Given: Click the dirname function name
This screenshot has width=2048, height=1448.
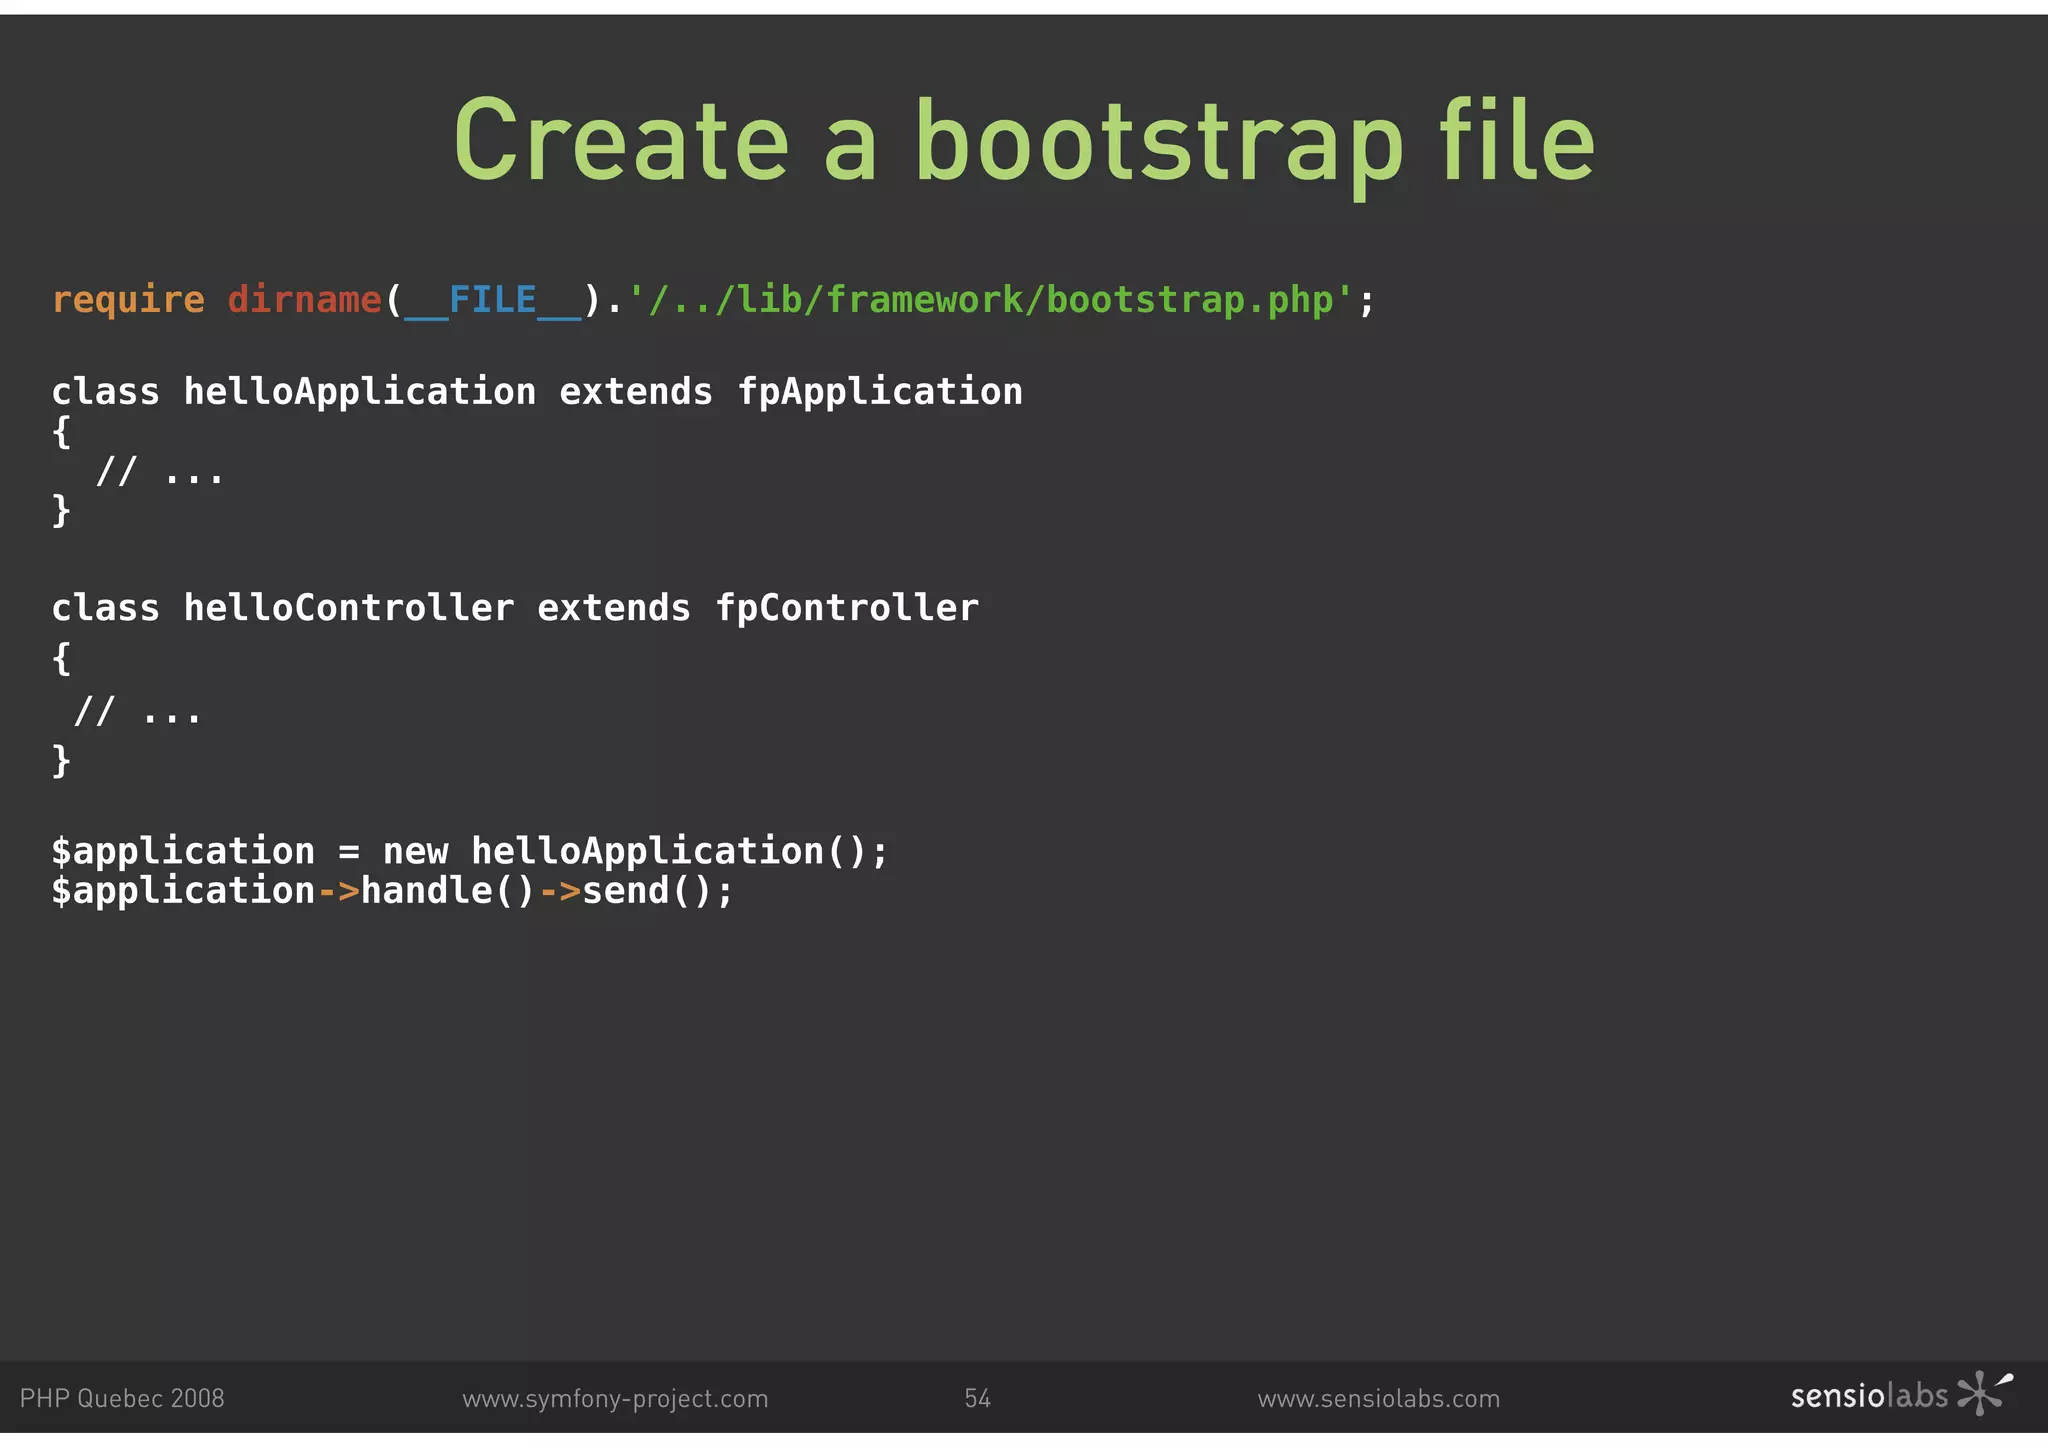Looking at the screenshot, I should [304, 300].
